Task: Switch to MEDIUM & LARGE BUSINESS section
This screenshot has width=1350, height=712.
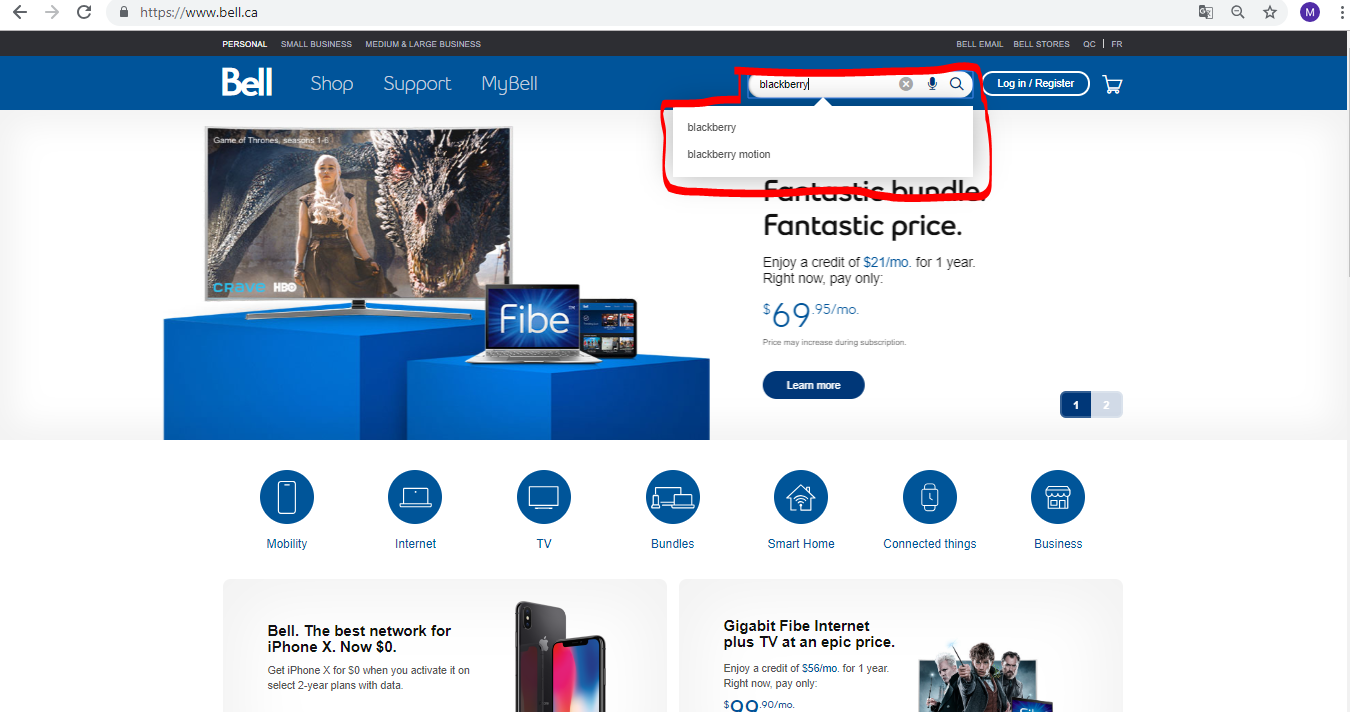Action: tap(423, 44)
